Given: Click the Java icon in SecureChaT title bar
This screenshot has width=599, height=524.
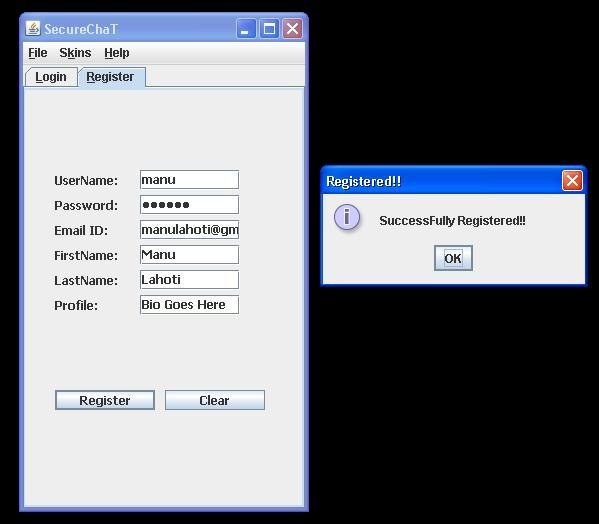Looking at the screenshot, I should [33, 28].
